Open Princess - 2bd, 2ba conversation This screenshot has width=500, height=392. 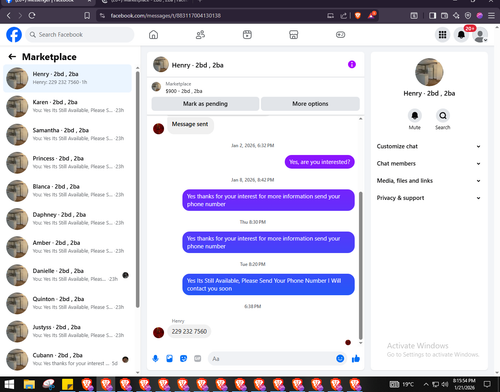point(67,163)
